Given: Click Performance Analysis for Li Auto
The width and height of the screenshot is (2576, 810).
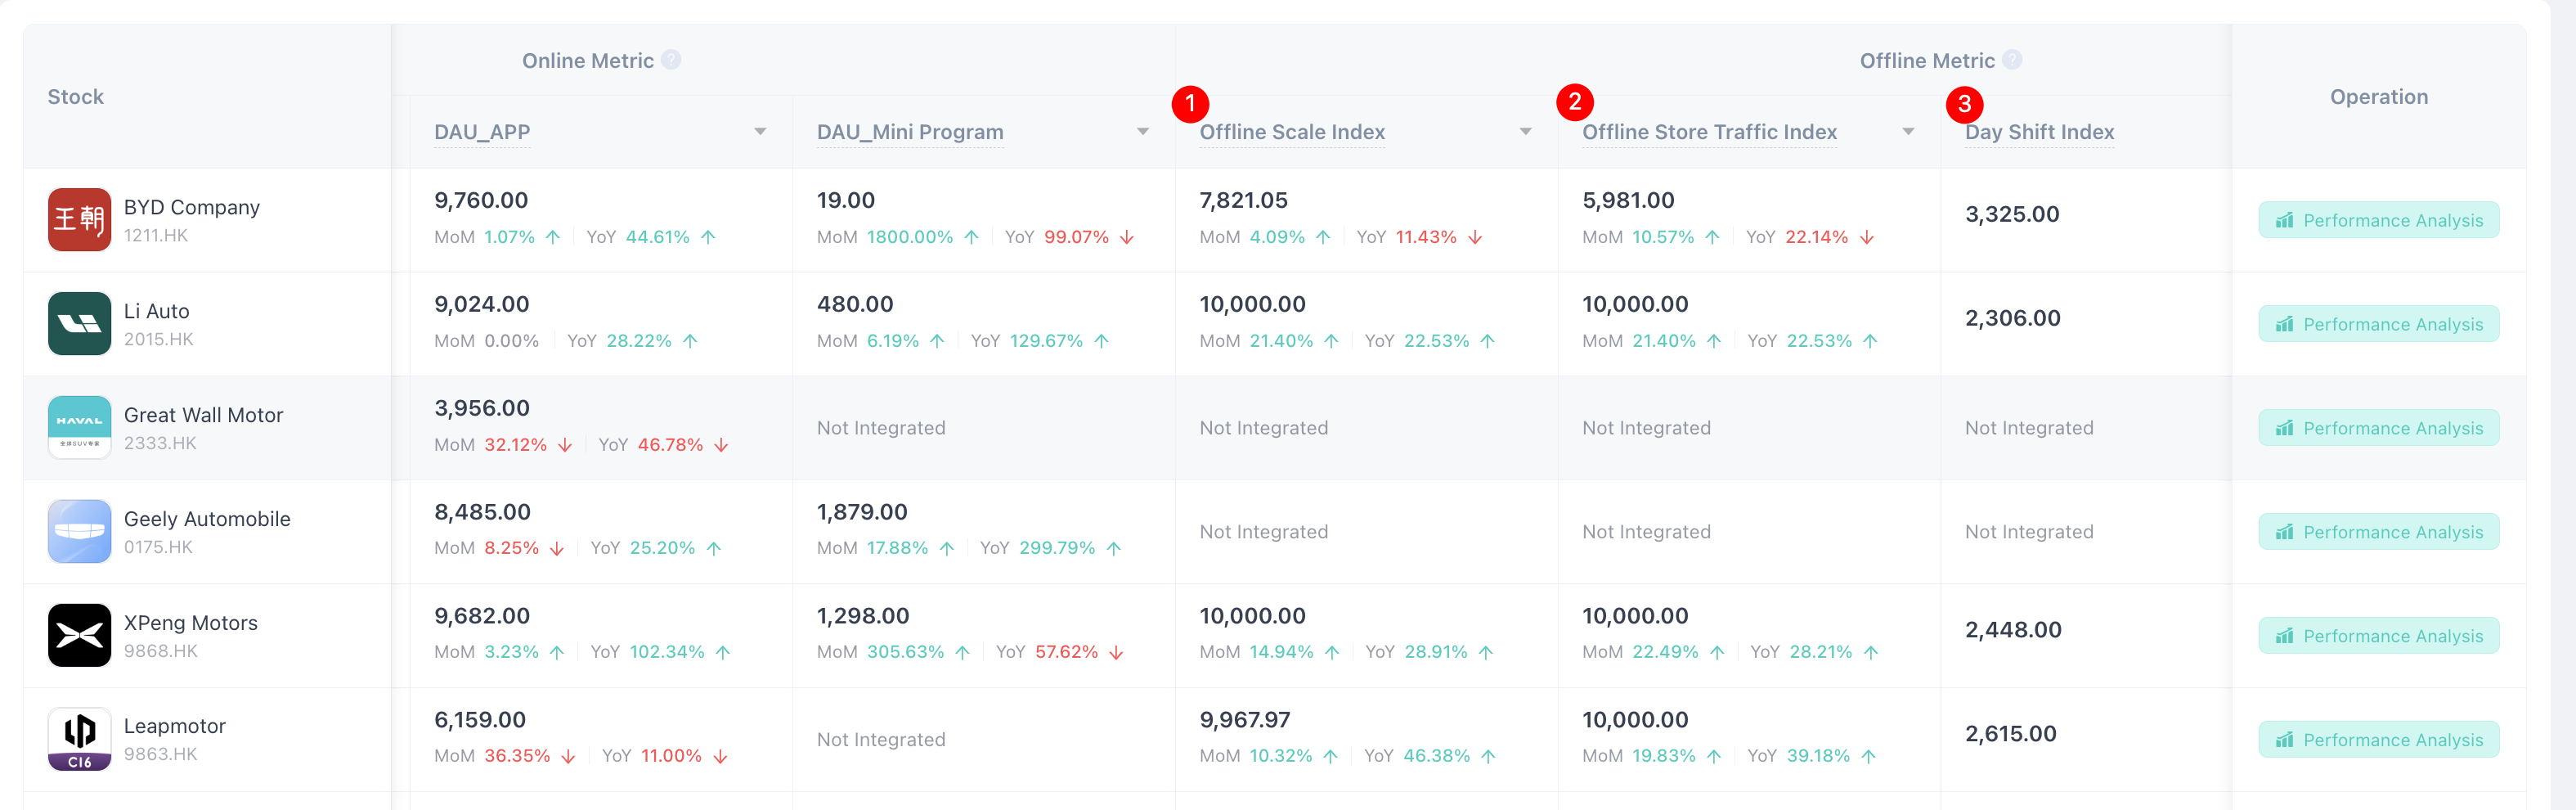Looking at the screenshot, I should (2379, 323).
